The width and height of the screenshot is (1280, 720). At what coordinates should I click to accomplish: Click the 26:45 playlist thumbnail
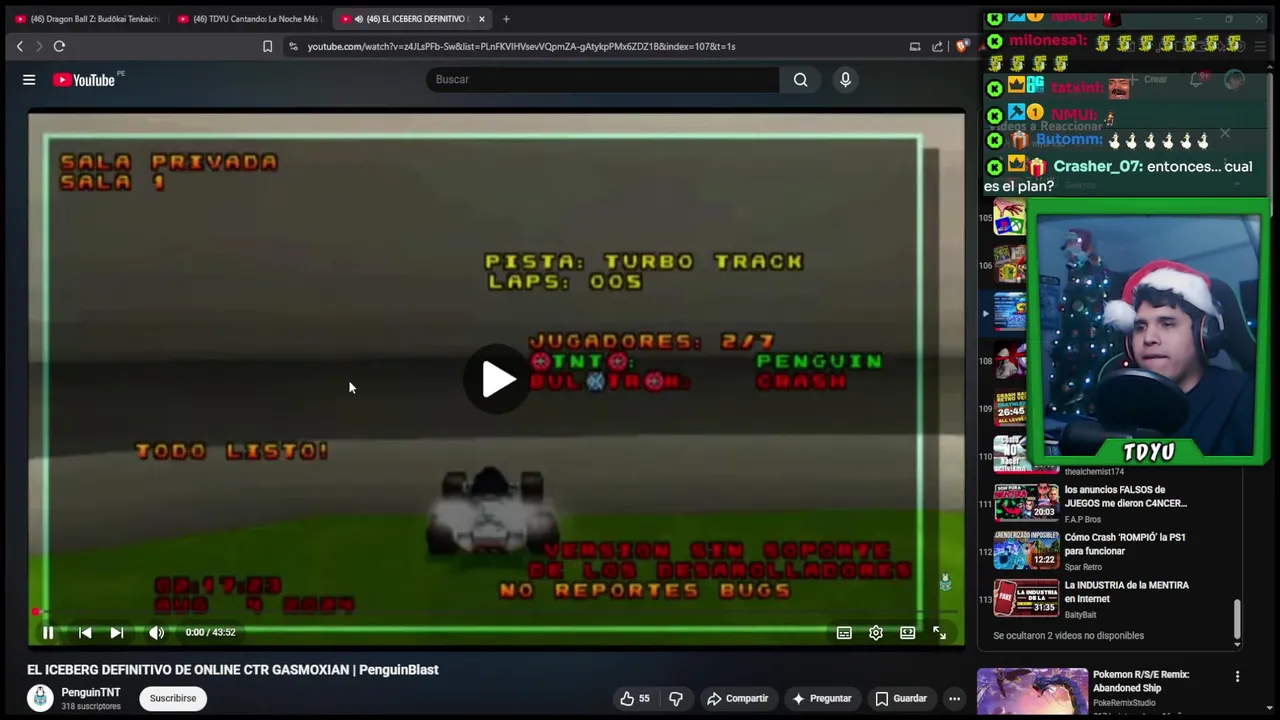(1009, 407)
